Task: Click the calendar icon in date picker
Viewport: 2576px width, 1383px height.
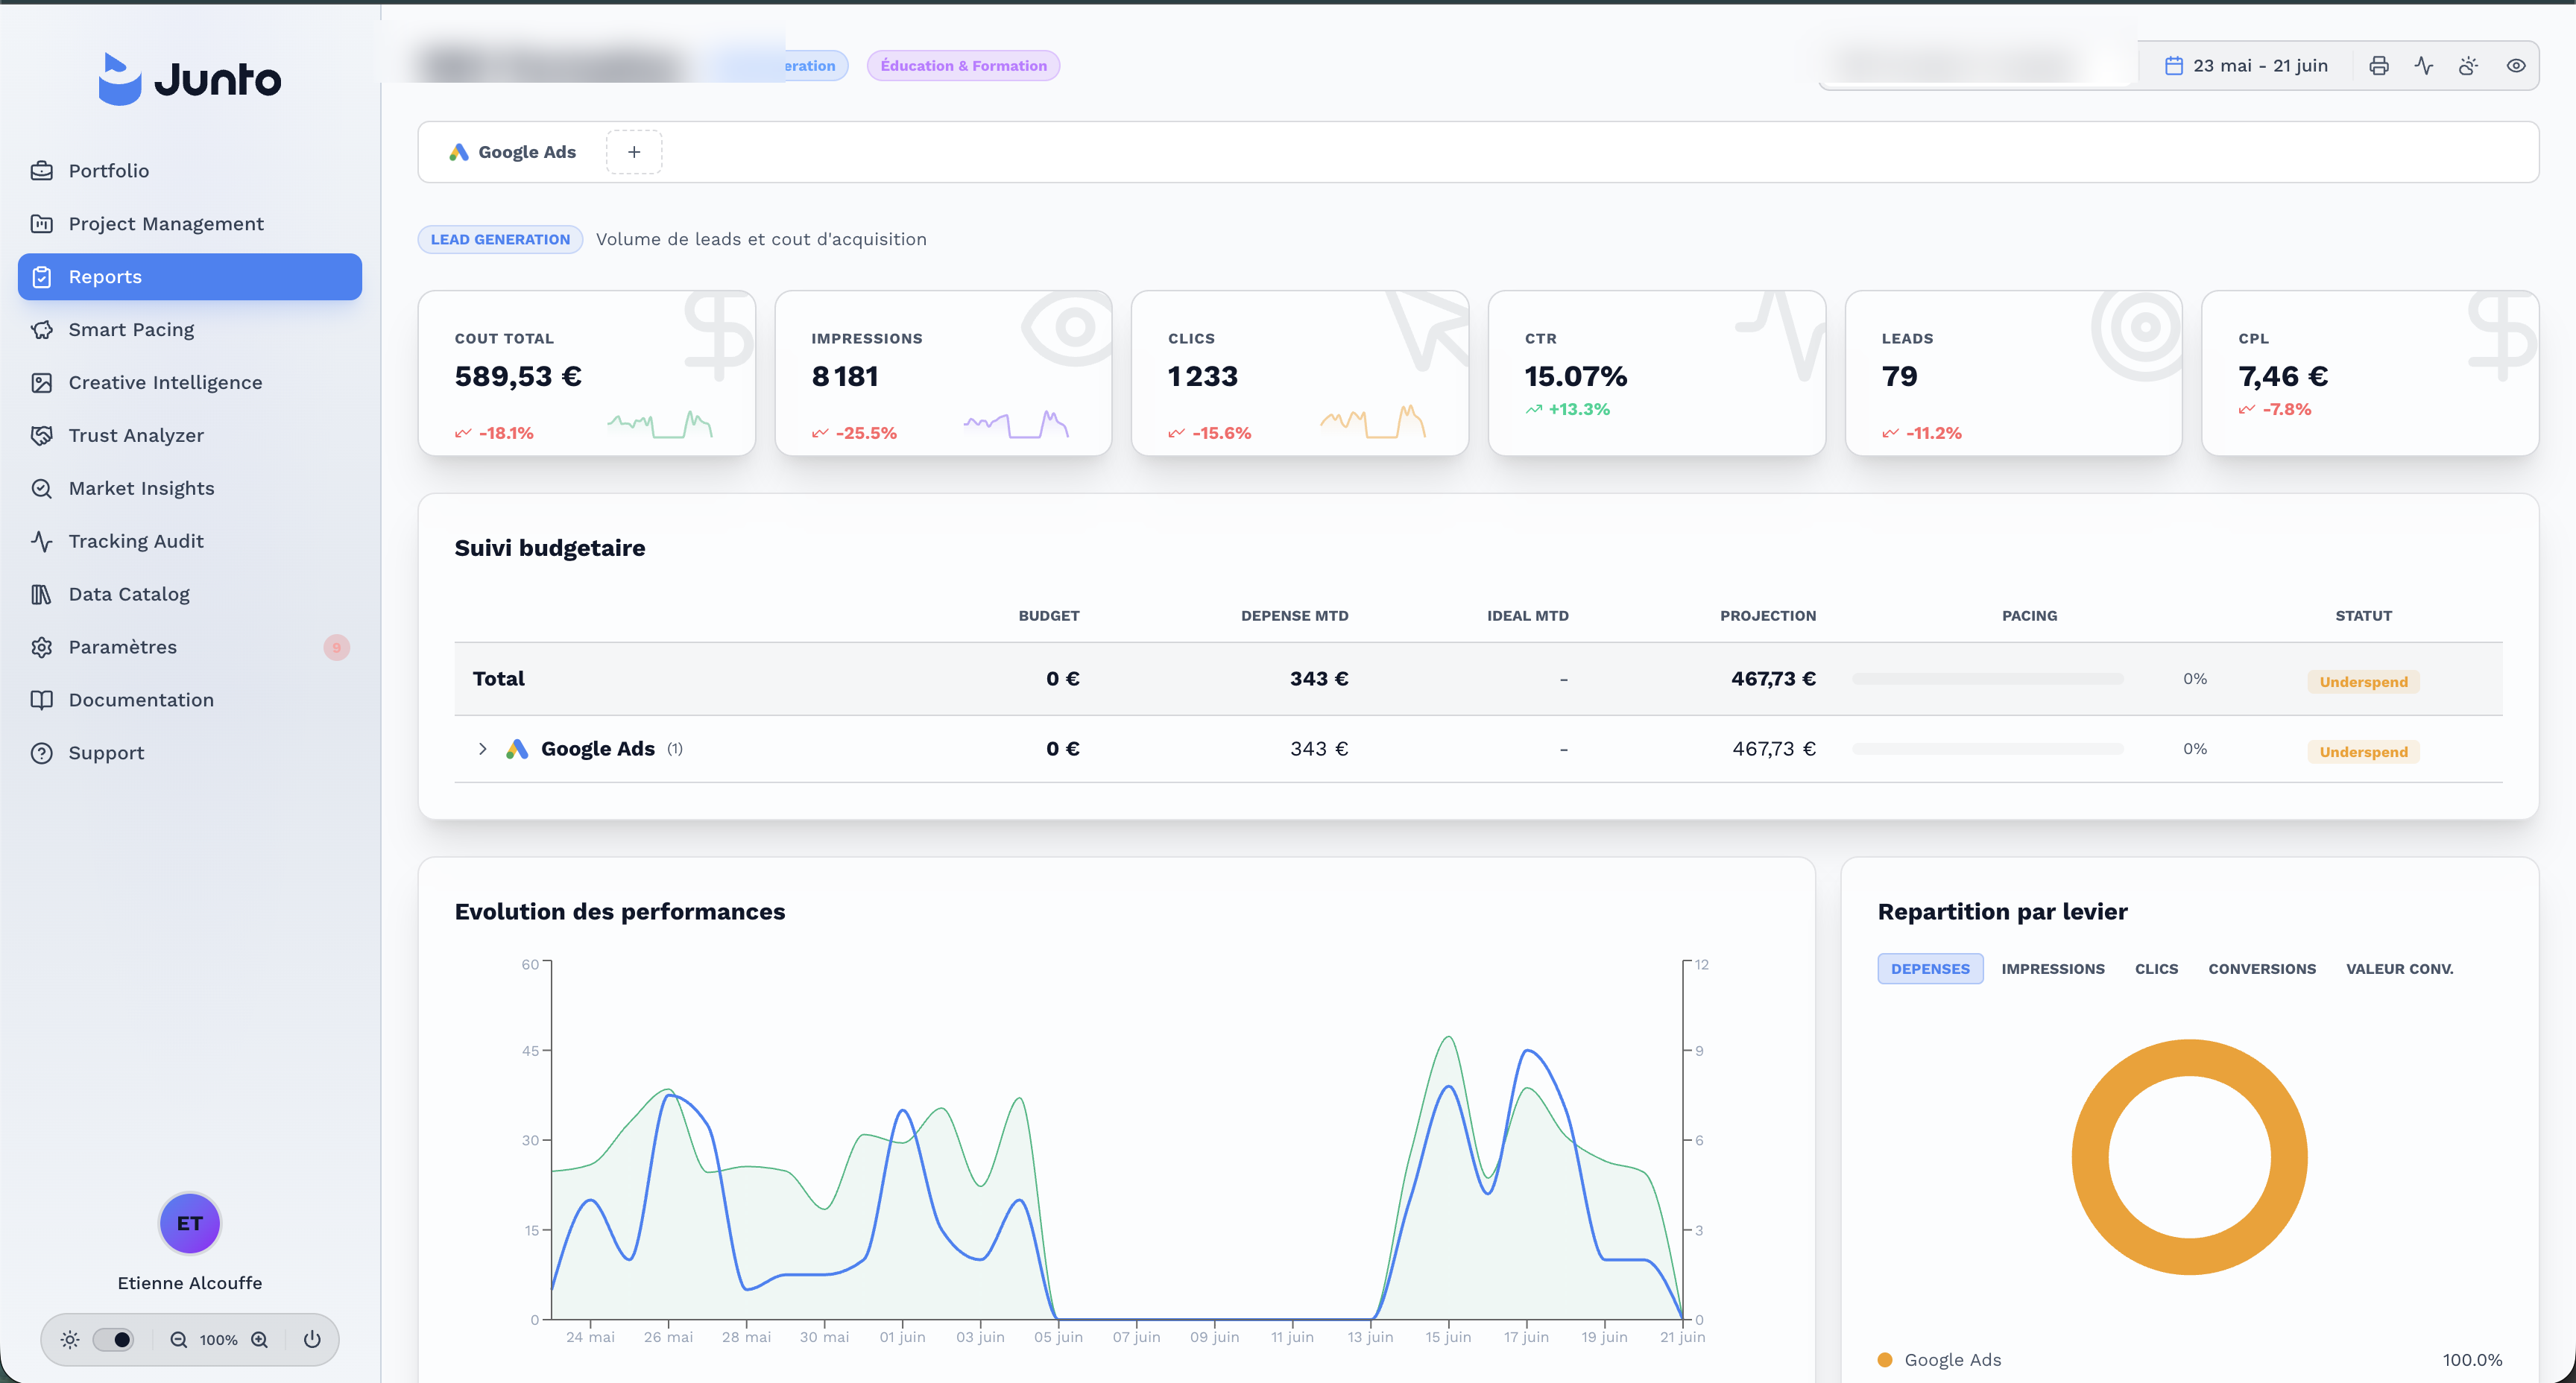Action: coord(2174,66)
